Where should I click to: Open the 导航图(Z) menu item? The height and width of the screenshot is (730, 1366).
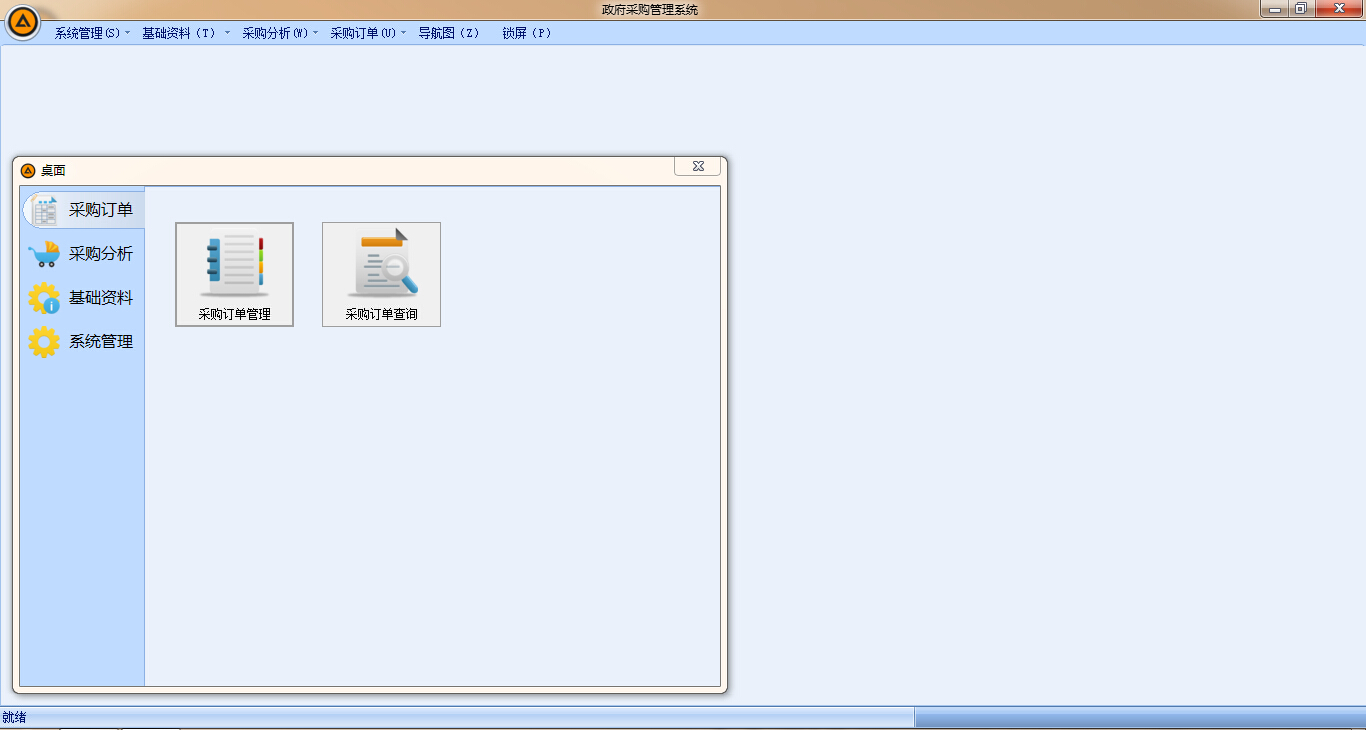point(448,33)
